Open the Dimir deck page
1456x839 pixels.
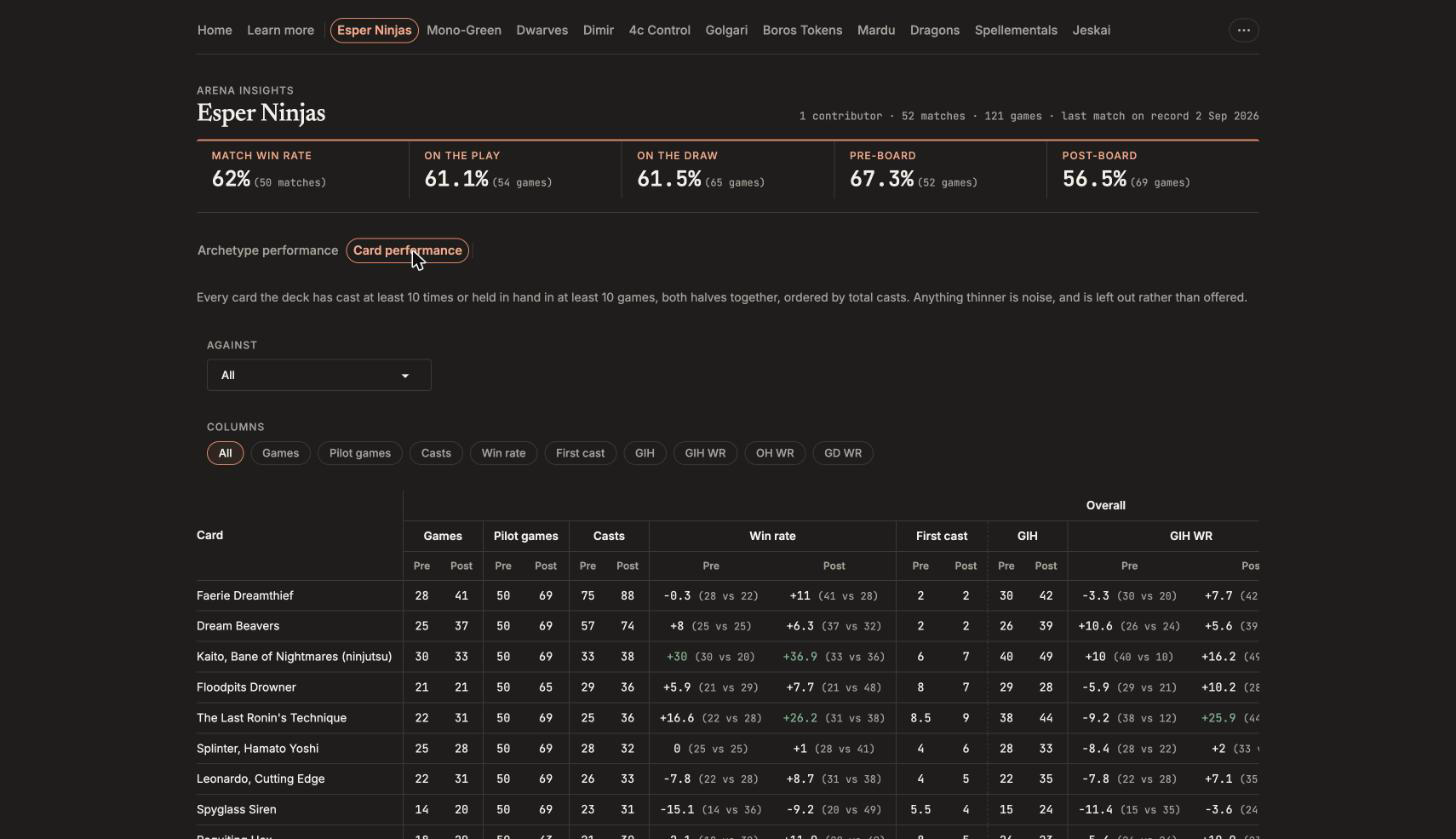598,30
